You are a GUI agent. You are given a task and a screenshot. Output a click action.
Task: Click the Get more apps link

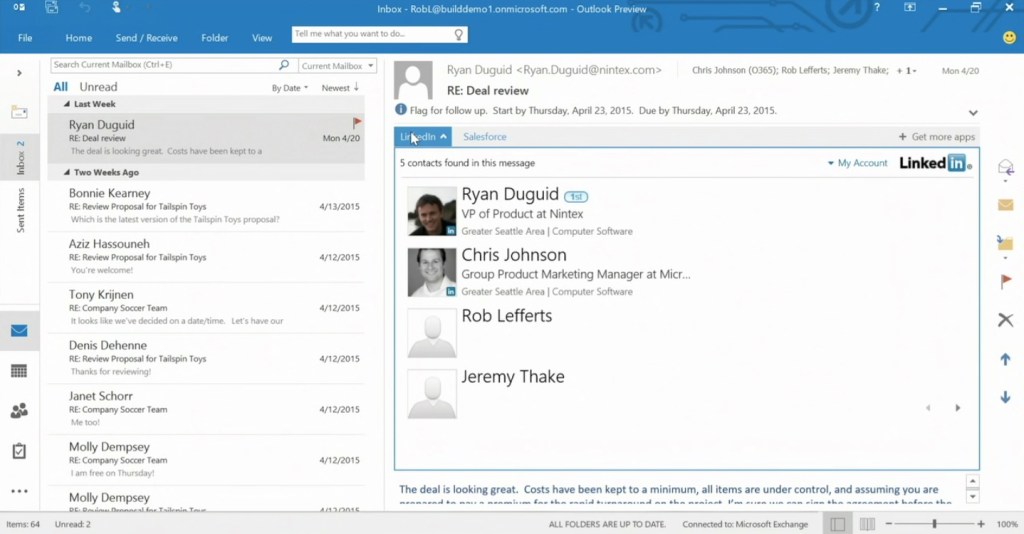click(x=937, y=137)
